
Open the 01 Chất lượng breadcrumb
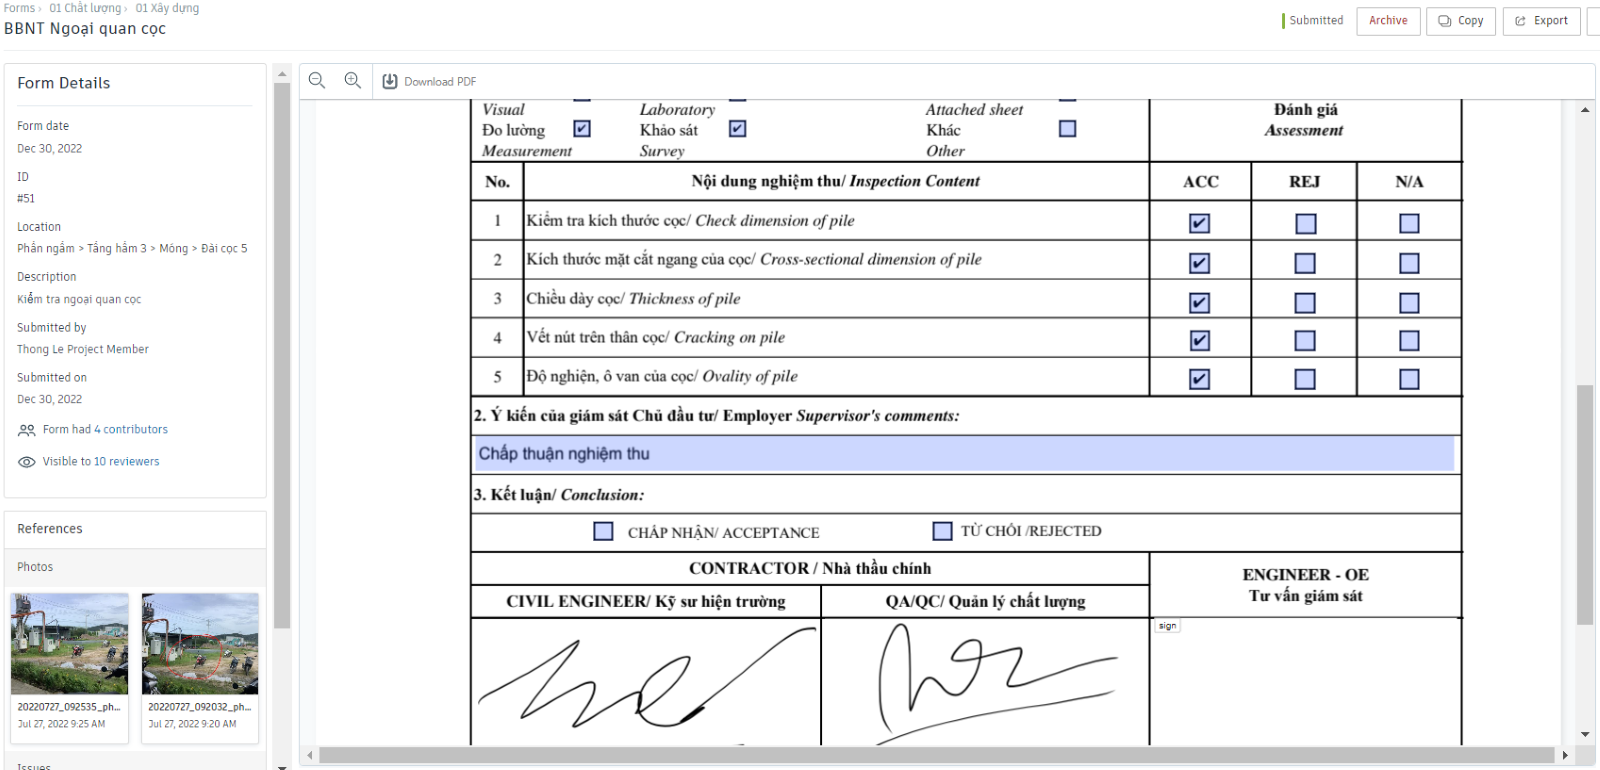pos(85,8)
